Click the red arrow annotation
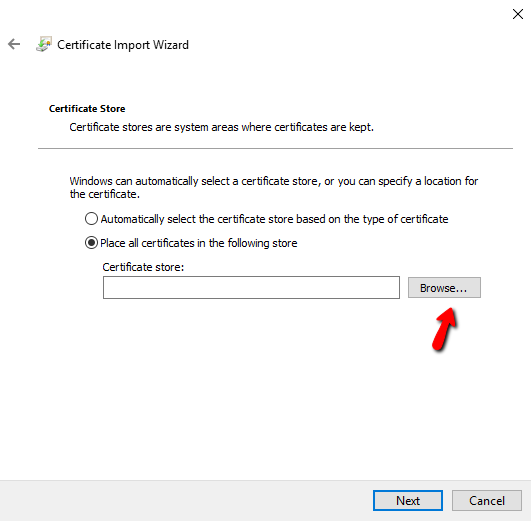 click(445, 329)
